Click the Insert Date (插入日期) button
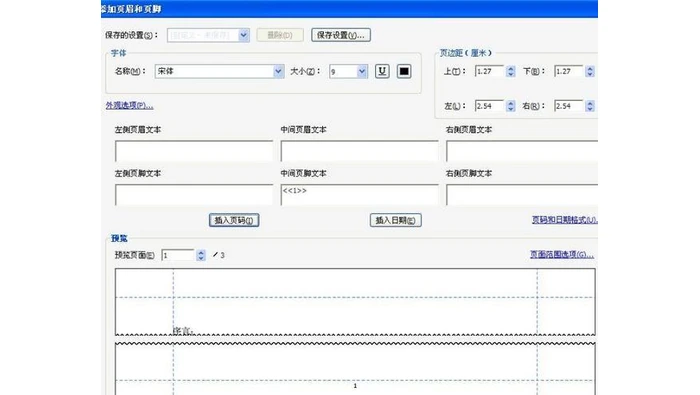Image resolution: width=700 pixels, height=395 pixels. (396, 220)
